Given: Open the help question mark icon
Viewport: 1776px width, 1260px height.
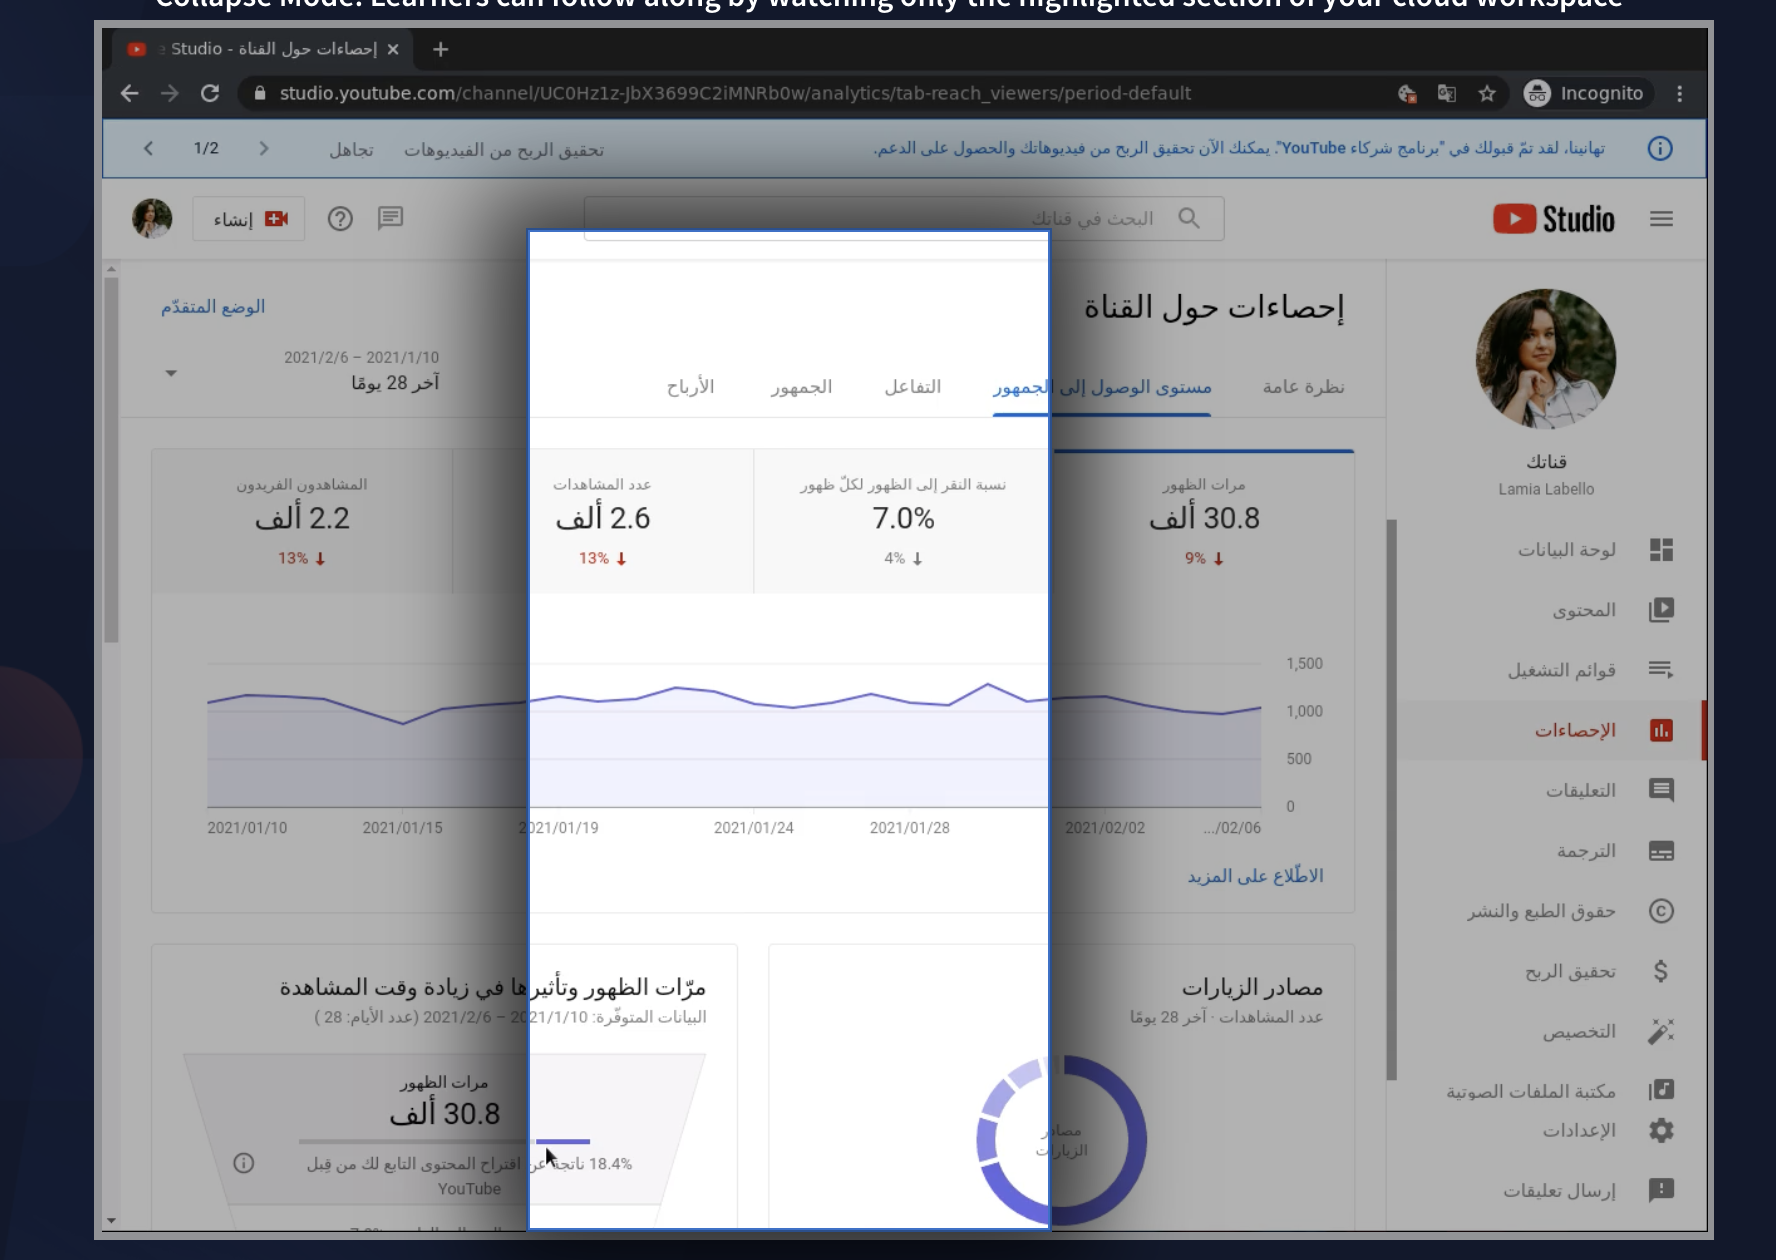Looking at the screenshot, I should 340,219.
